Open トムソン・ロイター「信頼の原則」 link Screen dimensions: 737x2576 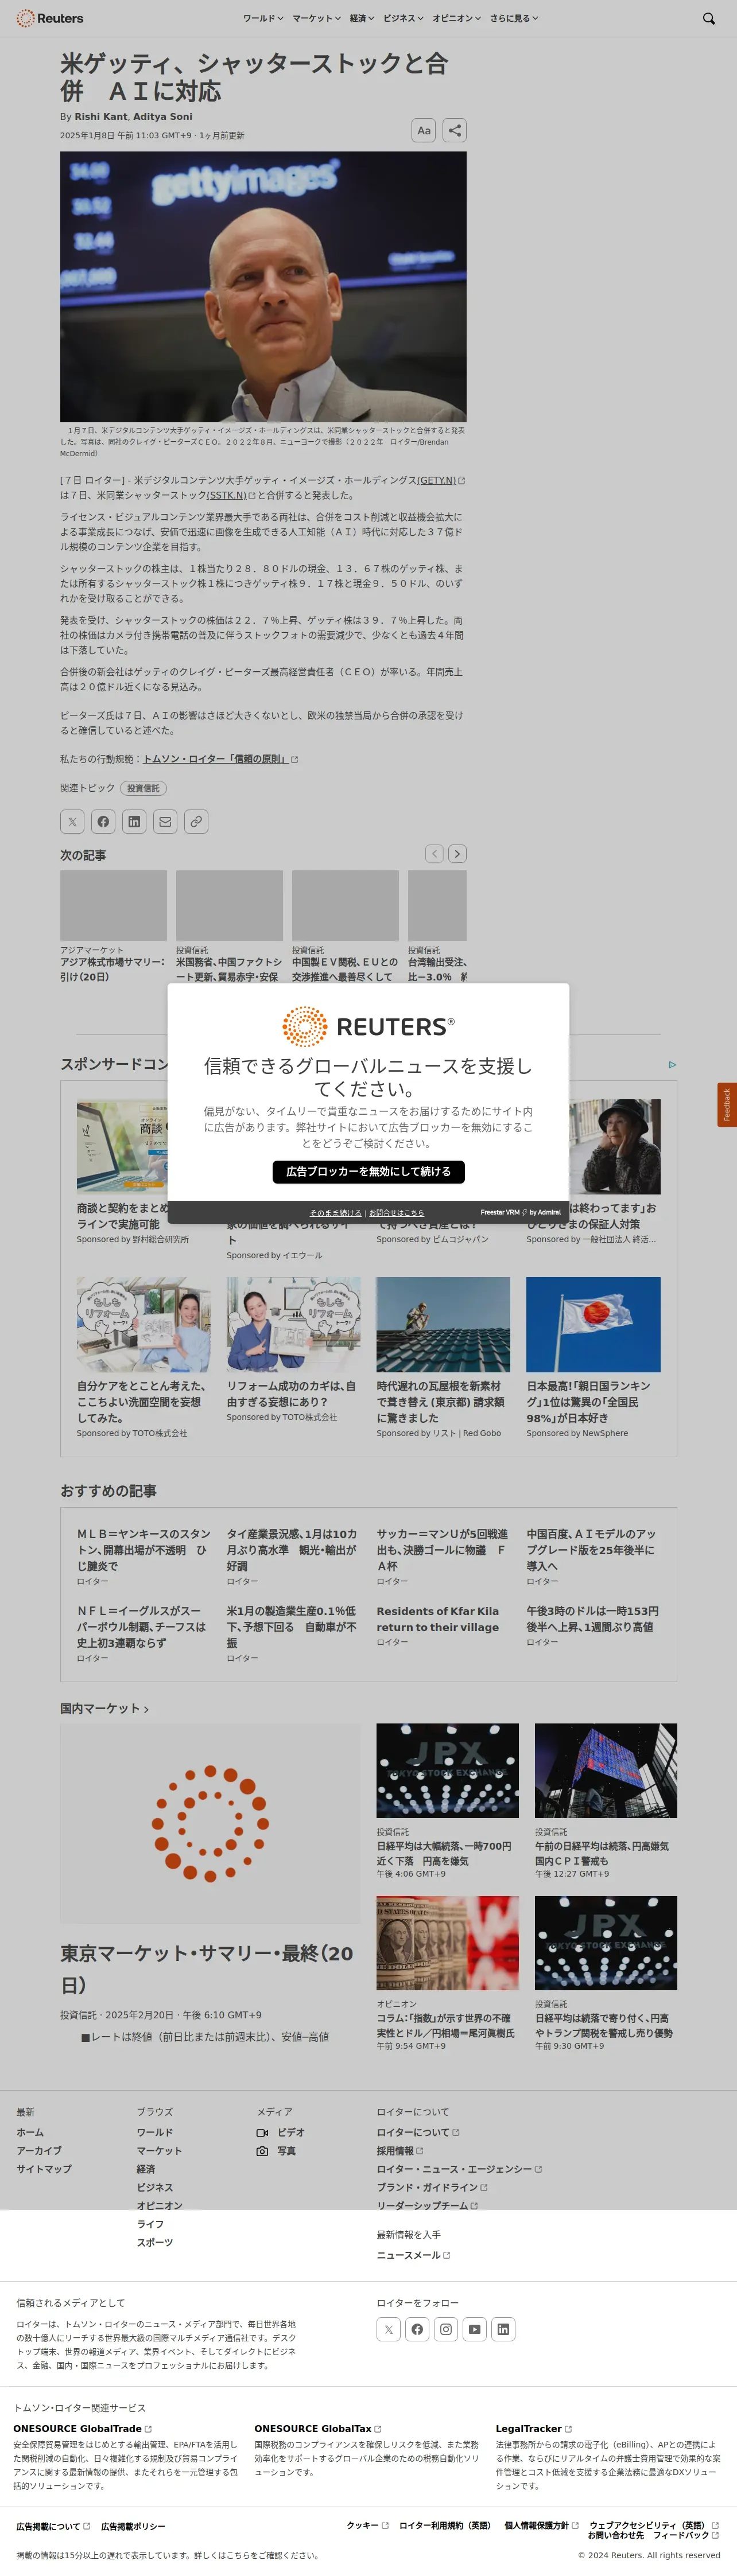220,759
